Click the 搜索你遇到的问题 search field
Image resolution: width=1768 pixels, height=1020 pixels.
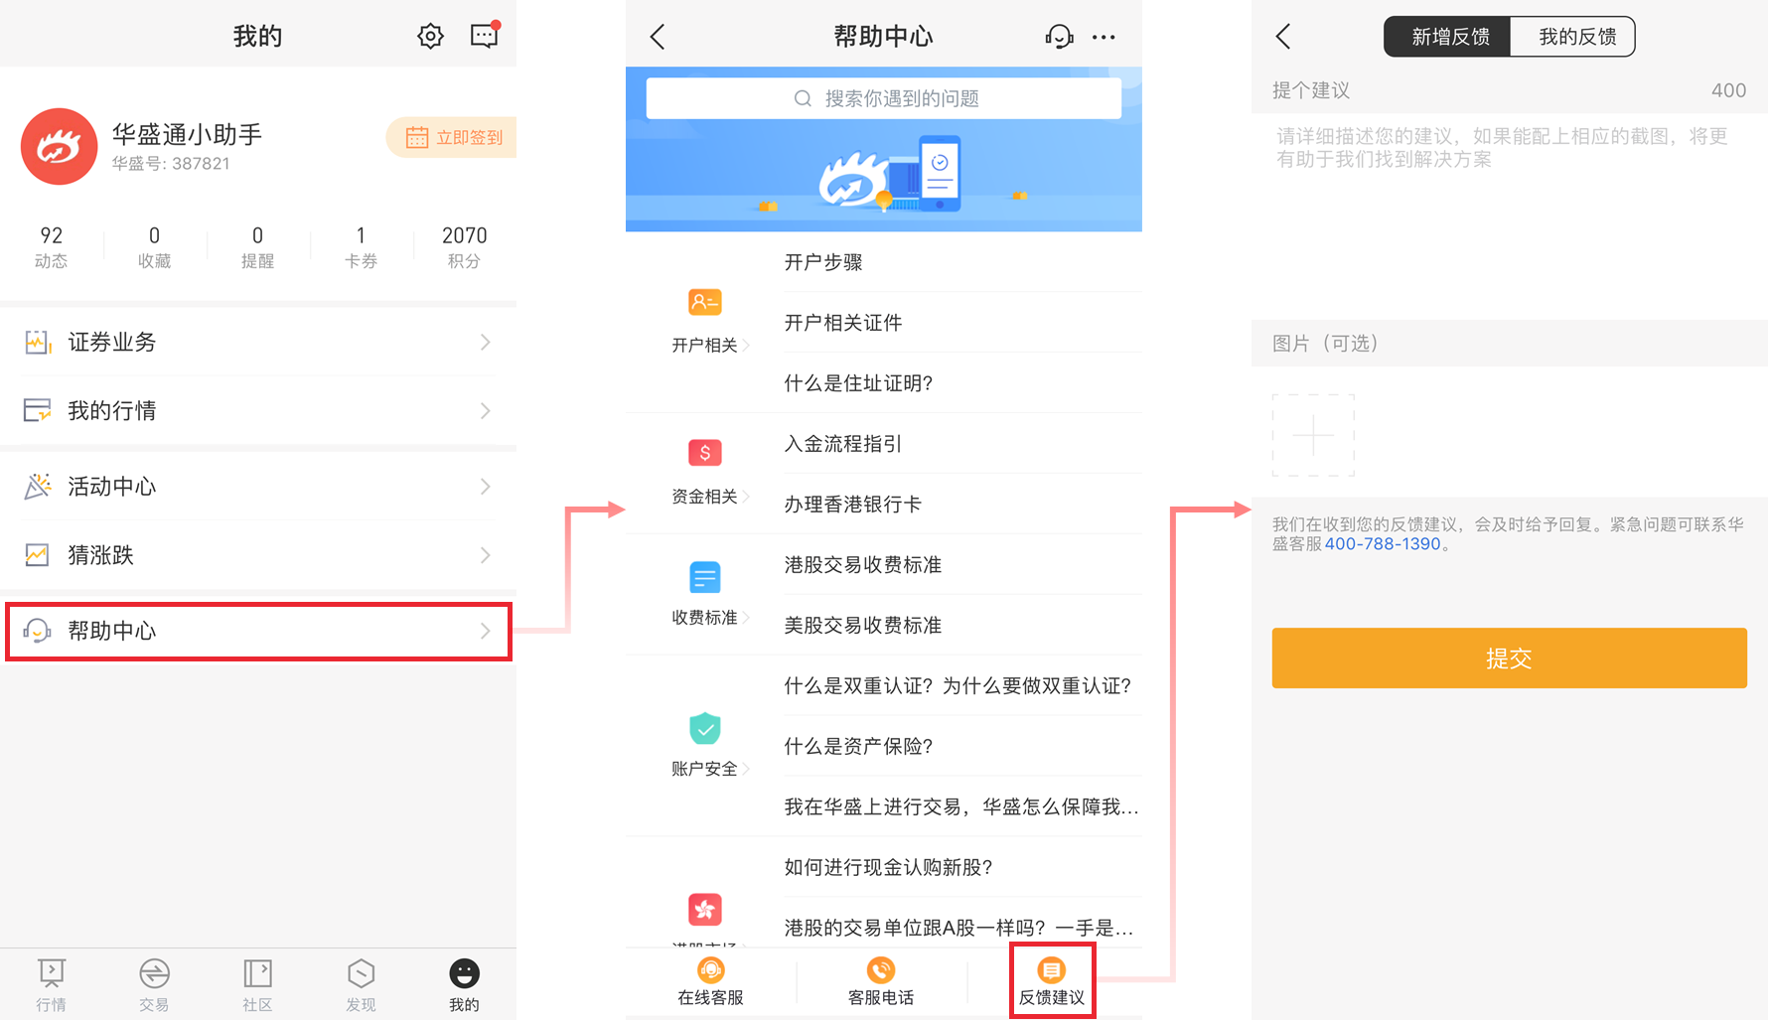point(884,98)
